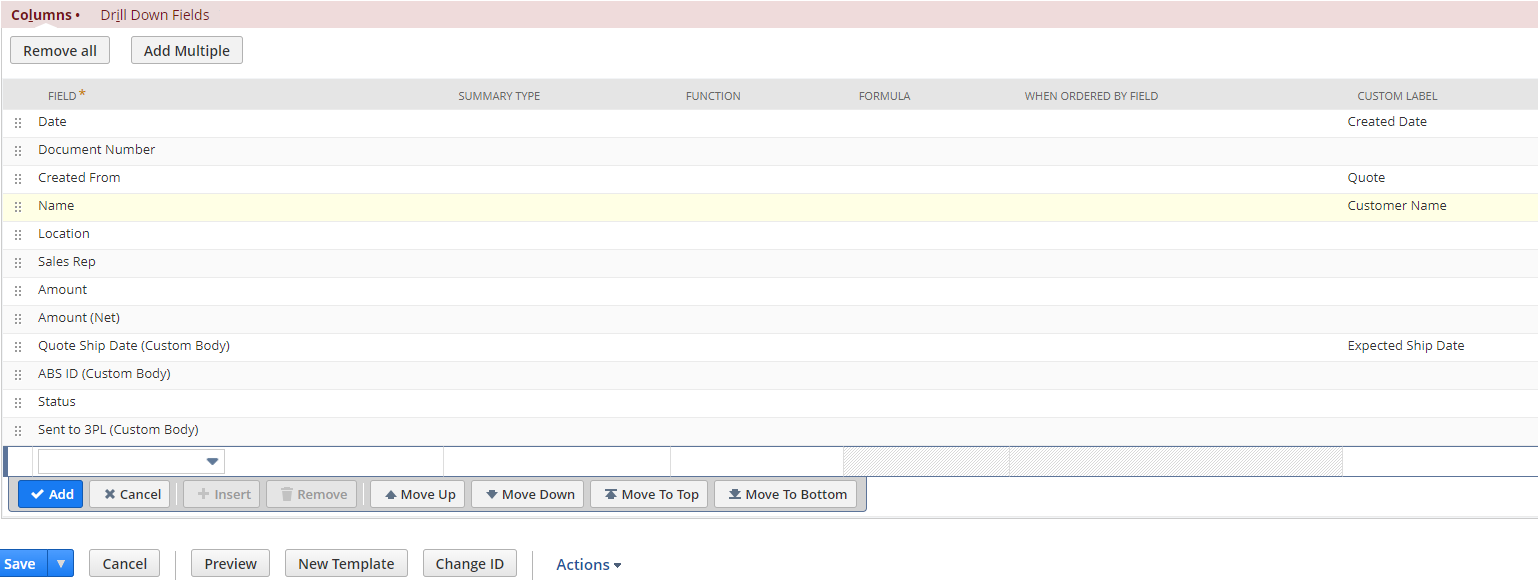Select the Document Number field row
1538x581 pixels.
point(770,151)
